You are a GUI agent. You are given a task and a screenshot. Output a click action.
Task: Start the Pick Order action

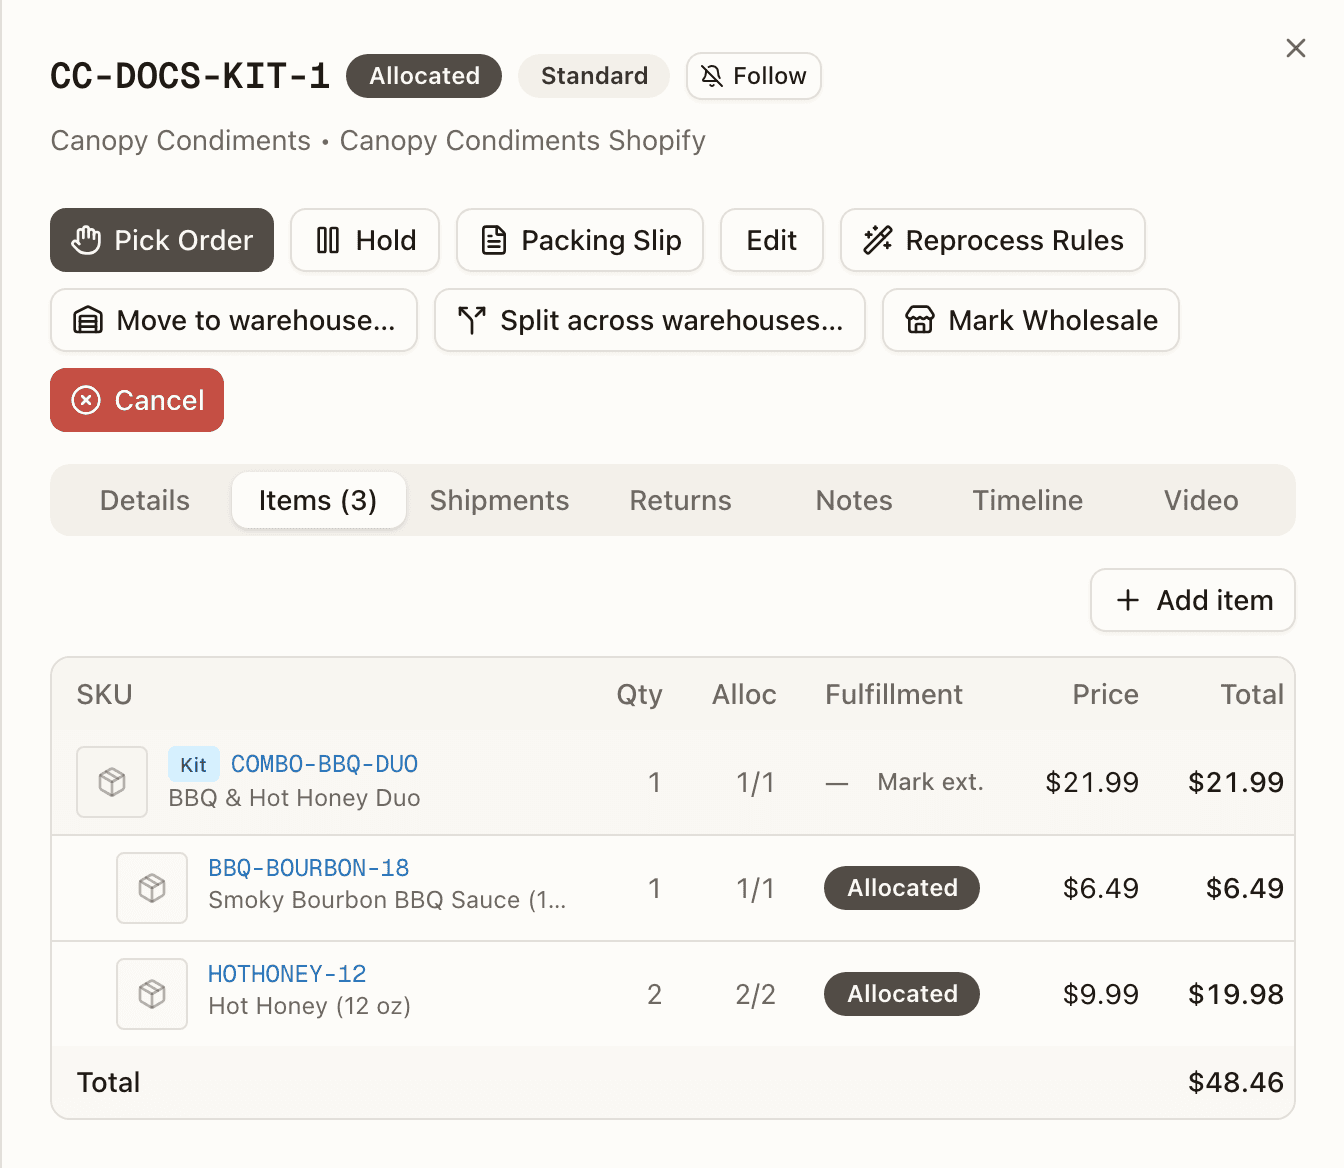point(162,240)
